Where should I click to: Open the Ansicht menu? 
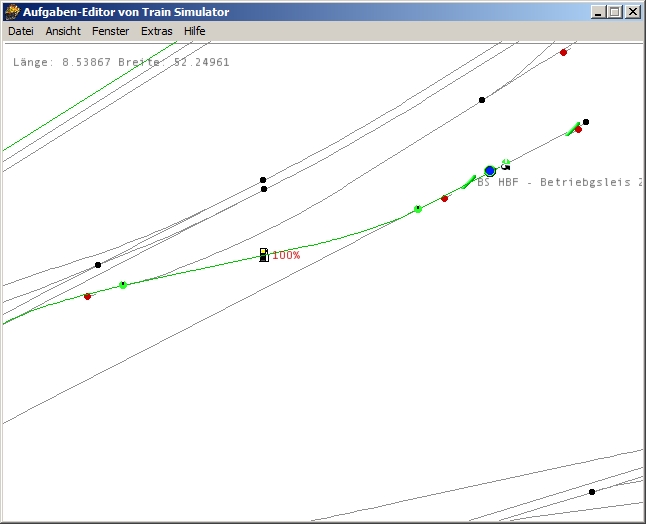62,31
